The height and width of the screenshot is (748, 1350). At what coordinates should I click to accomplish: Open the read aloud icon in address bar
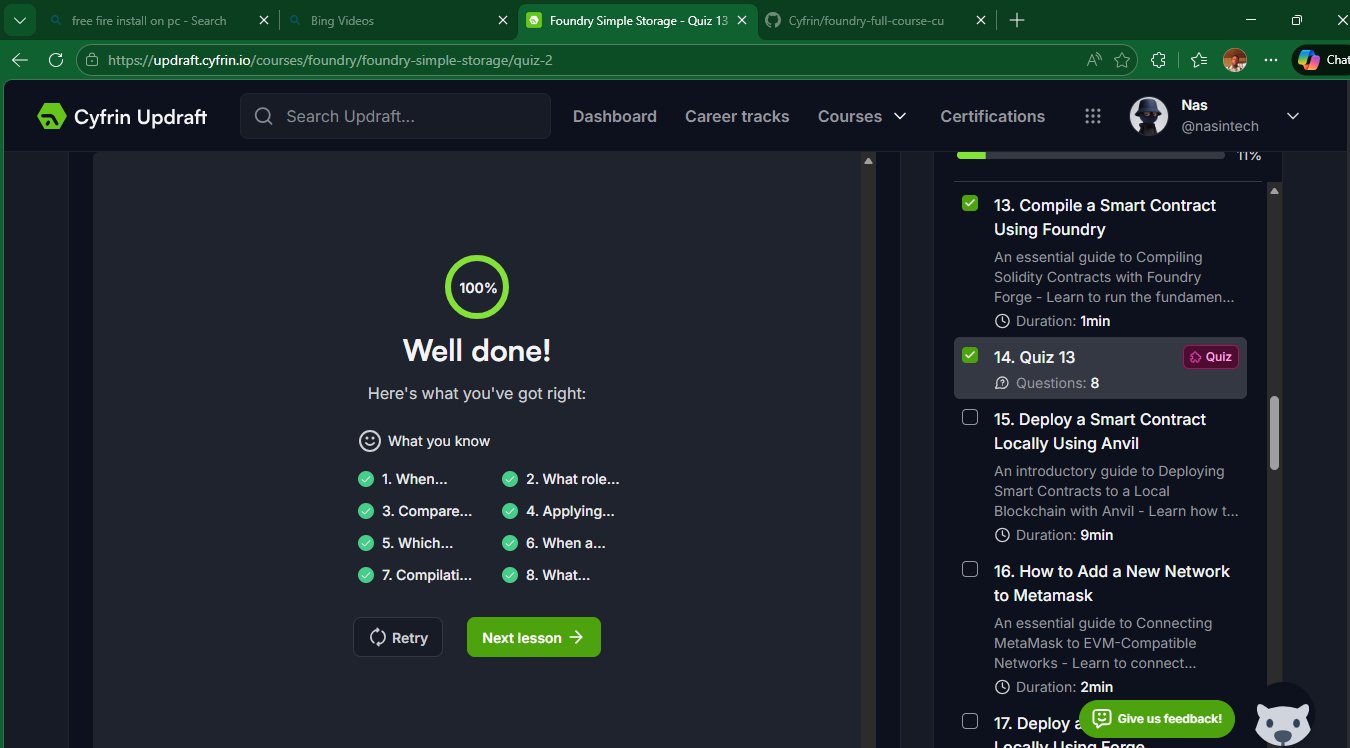point(1094,60)
